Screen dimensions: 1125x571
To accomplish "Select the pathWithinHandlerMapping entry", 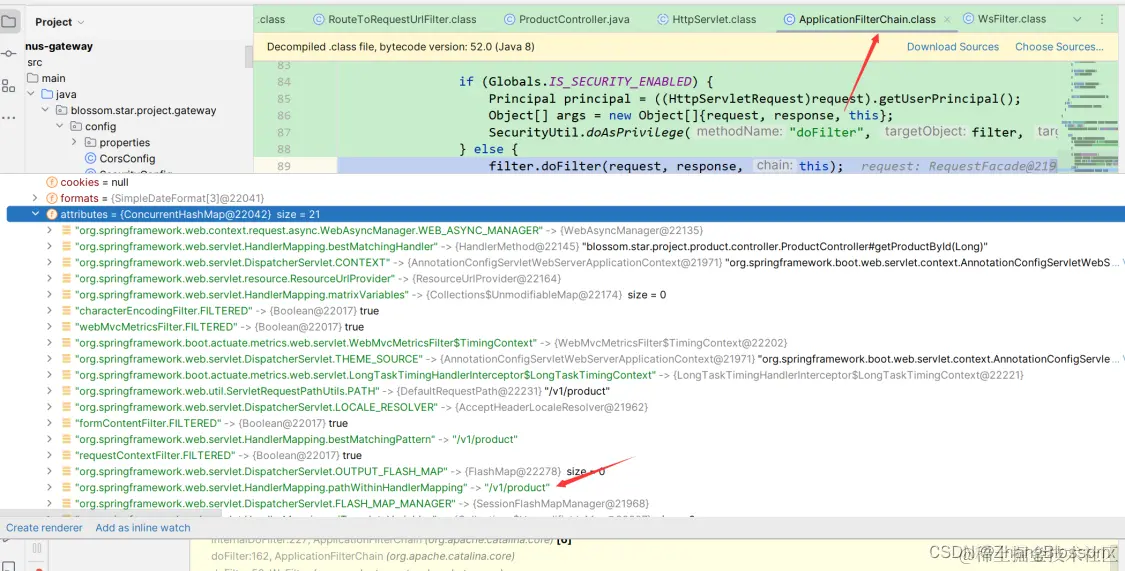I will [x=312, y=487].
